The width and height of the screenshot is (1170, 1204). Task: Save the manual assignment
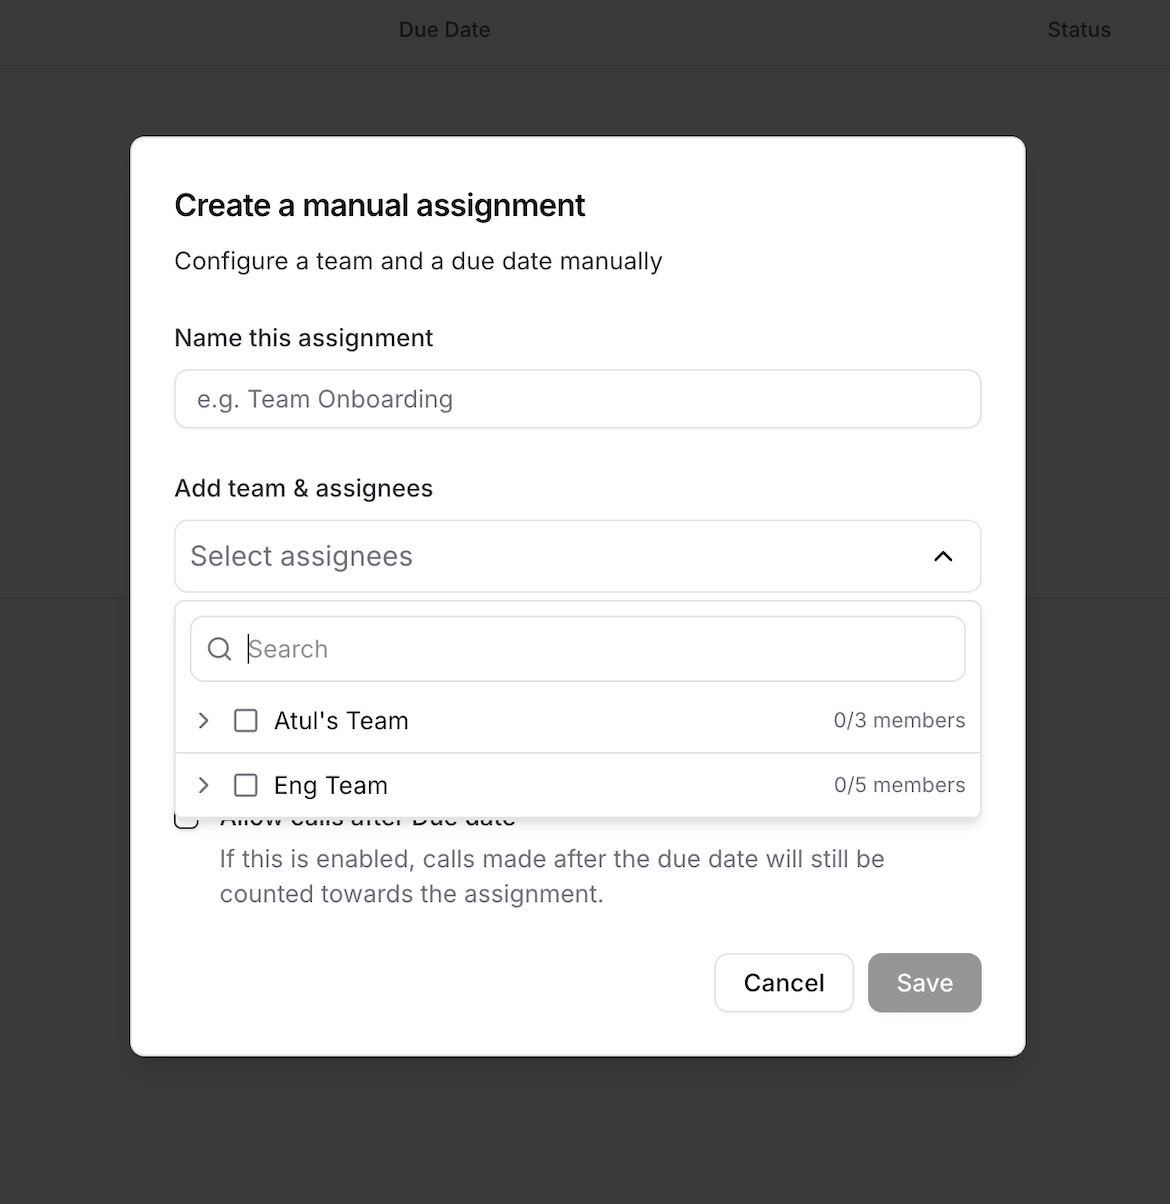tap(925, 983)
